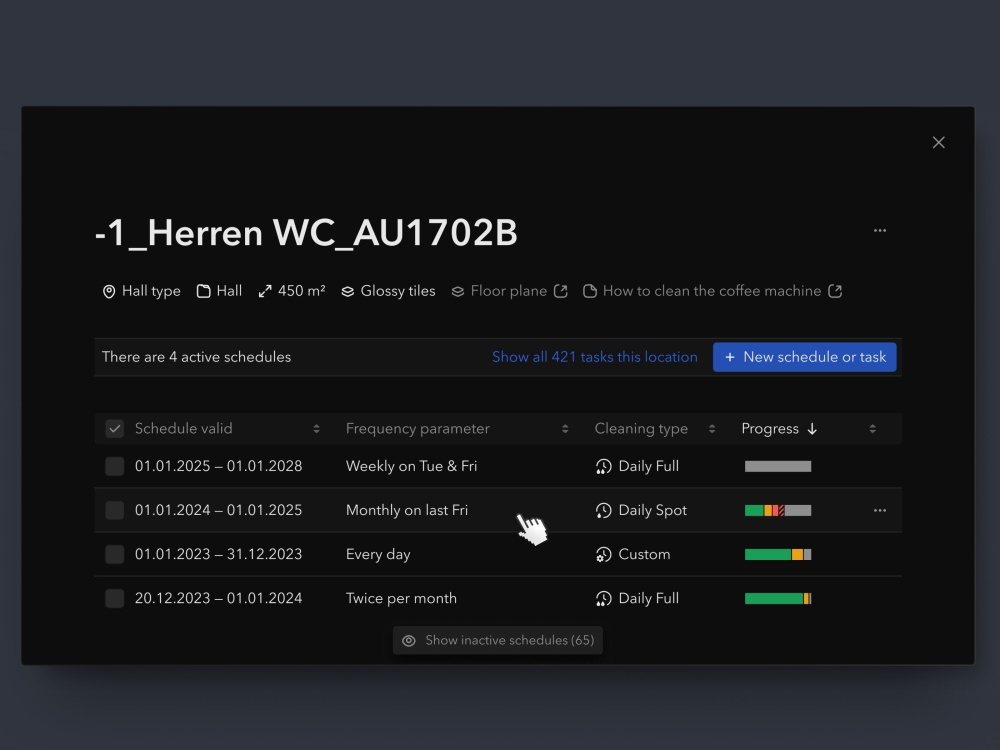Sort by Cleaning type column arrows
1000x750 pixels.
tap(712, 429)
